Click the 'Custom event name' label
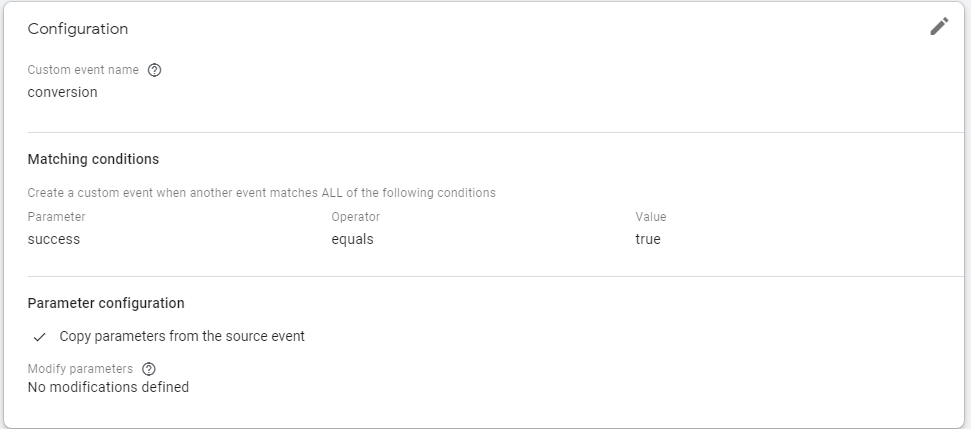Screen dimensions: 971x429 [x=83, y=70]
